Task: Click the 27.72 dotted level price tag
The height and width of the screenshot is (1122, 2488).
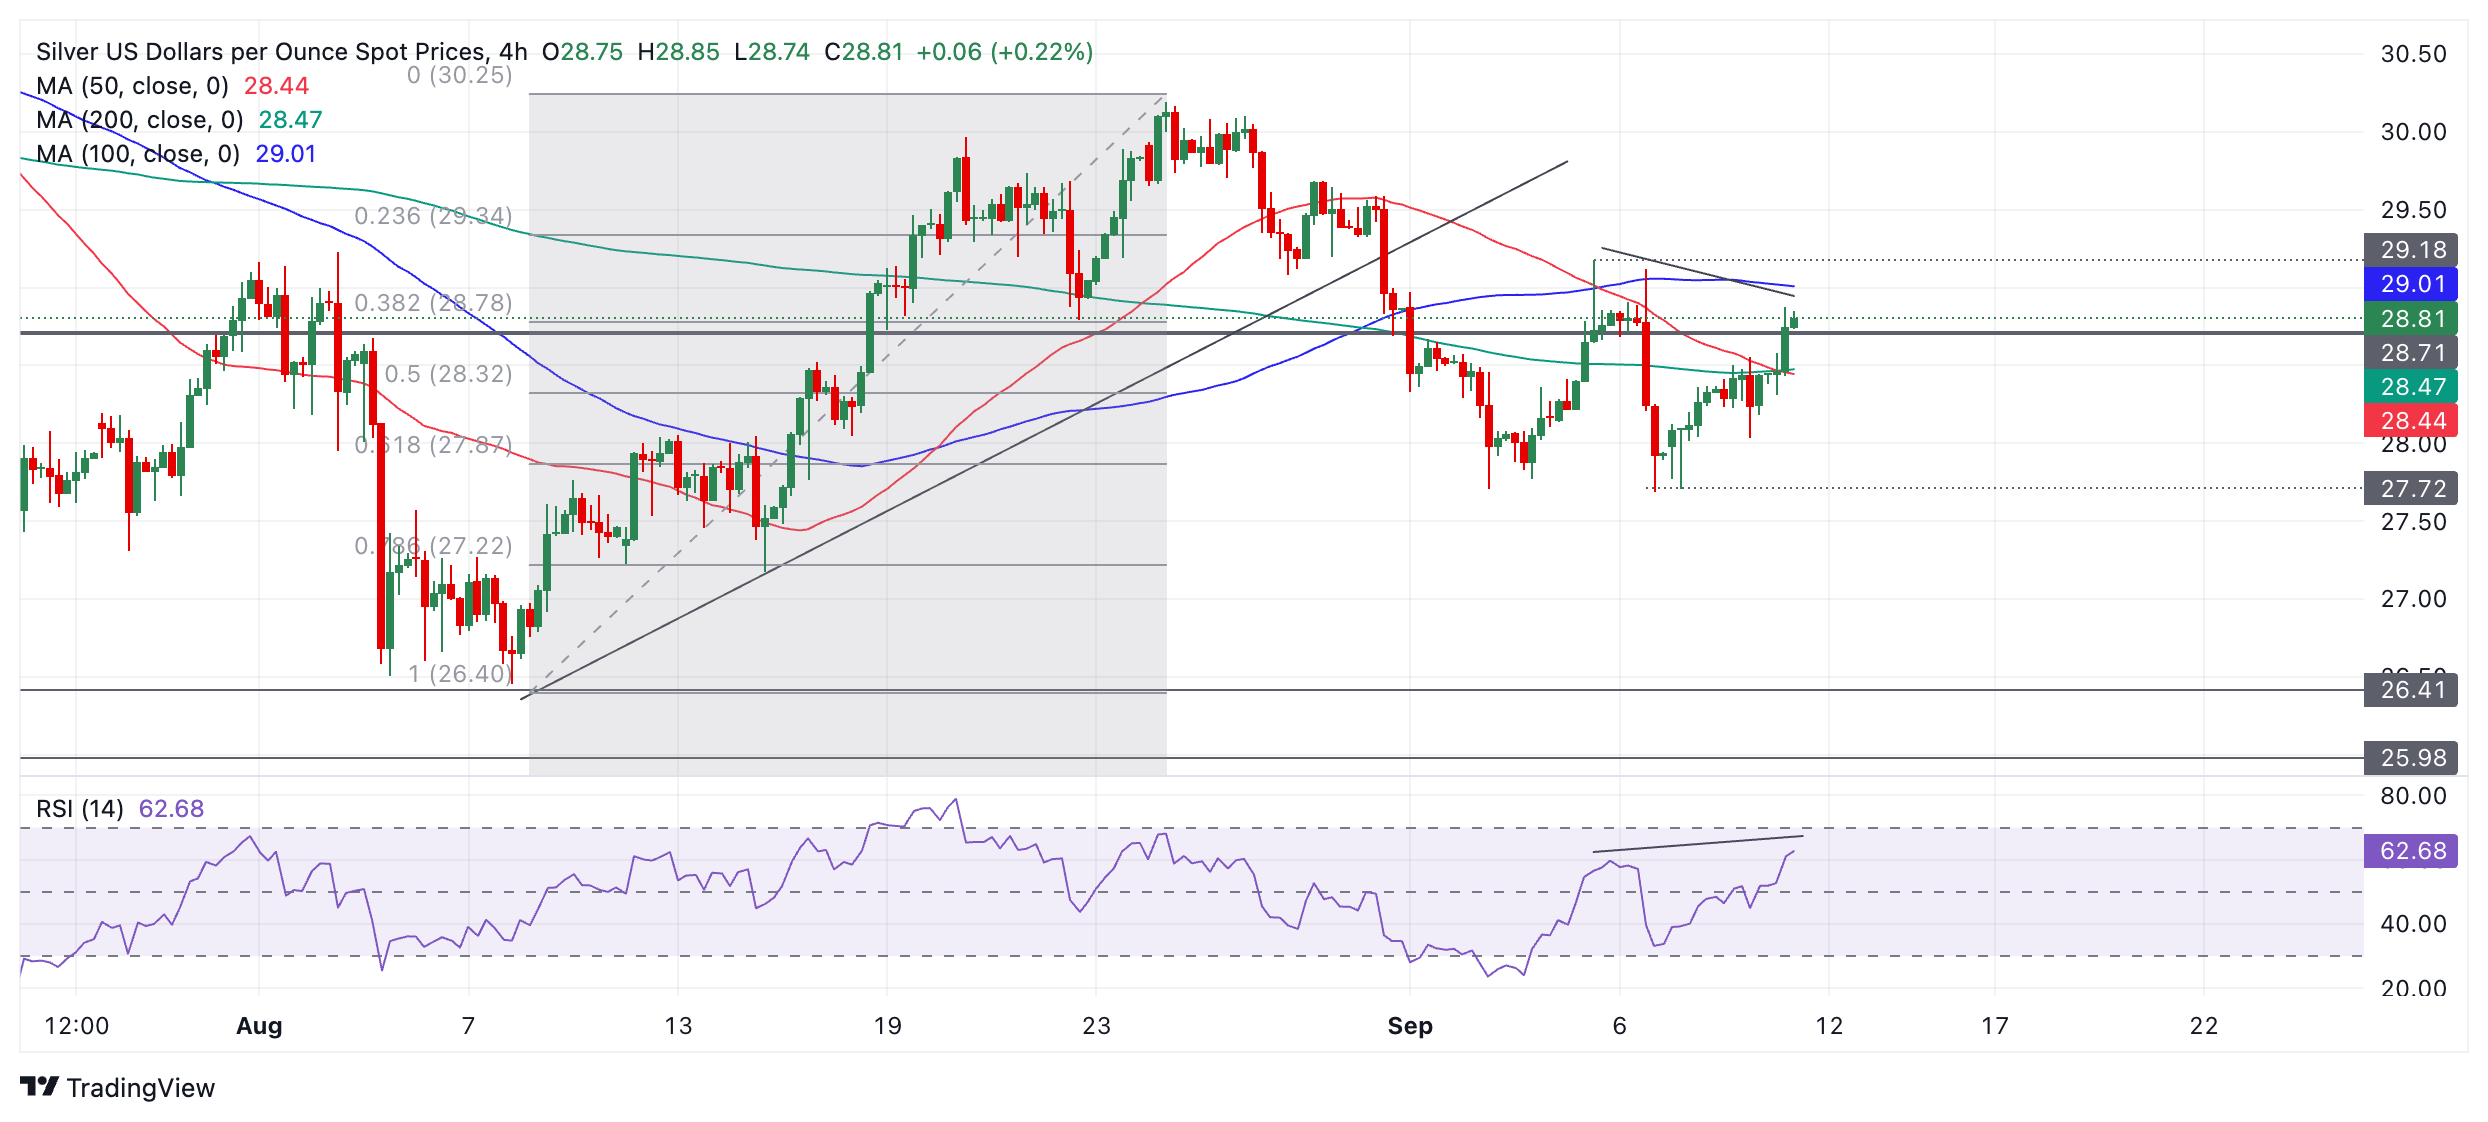Action: (x=2411, y=489)
